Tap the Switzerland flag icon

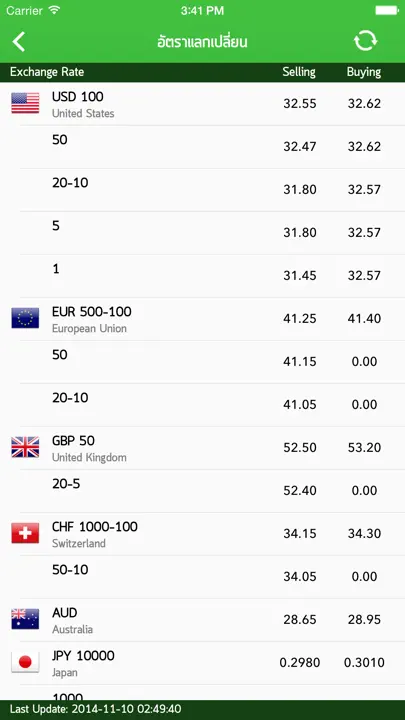[x=25, y=533]
